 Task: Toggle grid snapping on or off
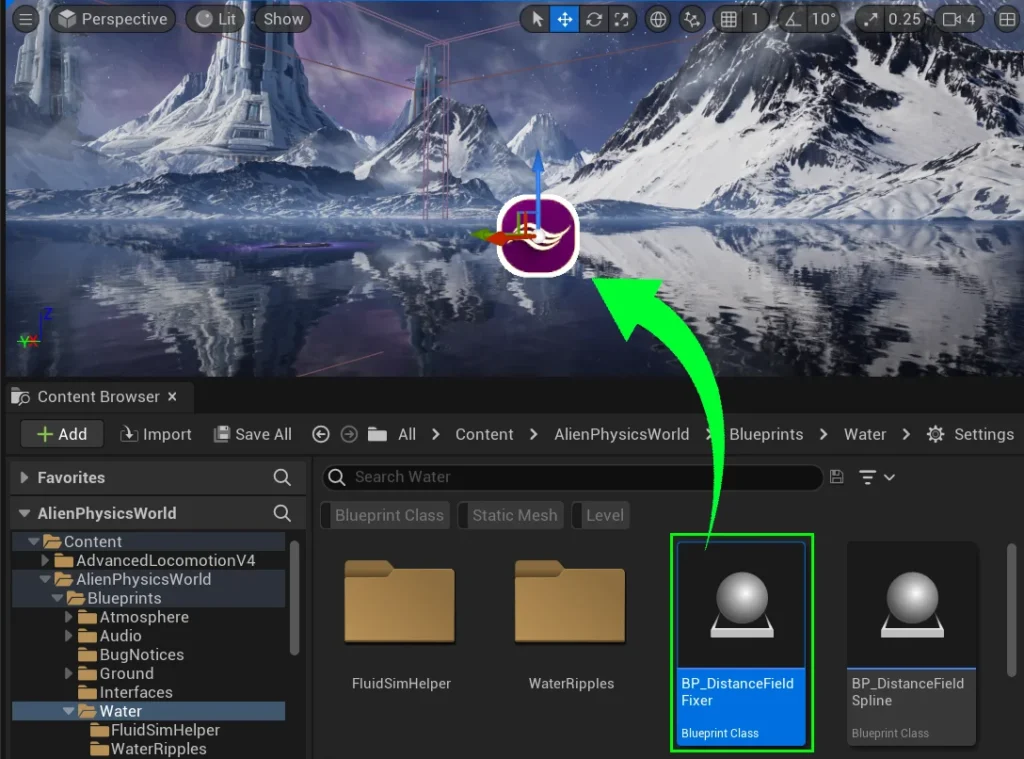[729, 19]
